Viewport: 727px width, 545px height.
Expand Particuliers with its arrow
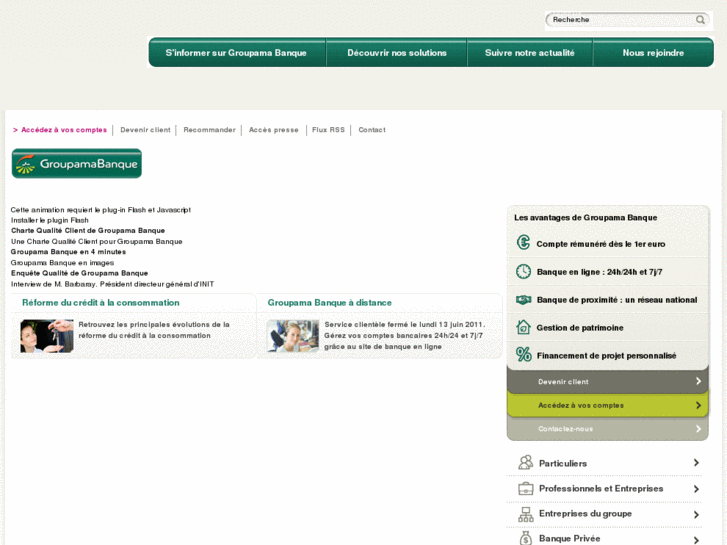(x=696, y=462)
